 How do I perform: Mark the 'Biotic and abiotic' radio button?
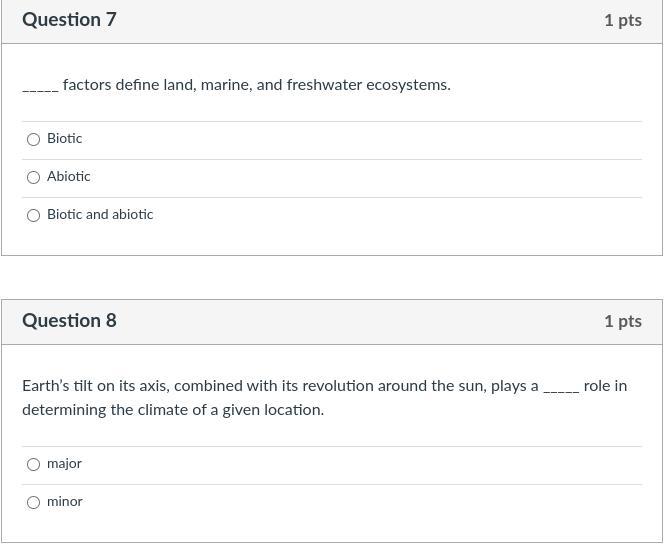point(33,216)
